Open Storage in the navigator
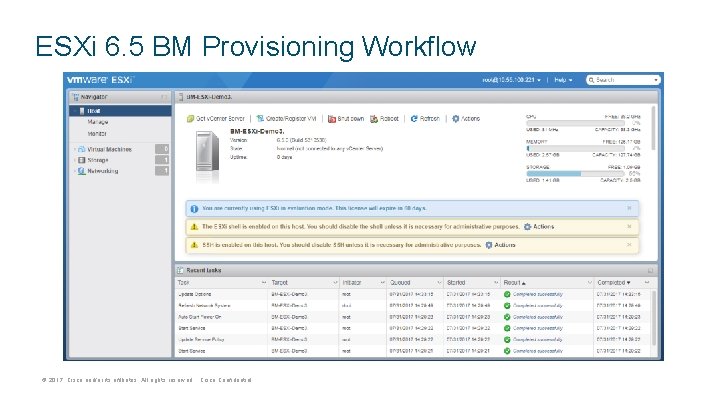 98,160
